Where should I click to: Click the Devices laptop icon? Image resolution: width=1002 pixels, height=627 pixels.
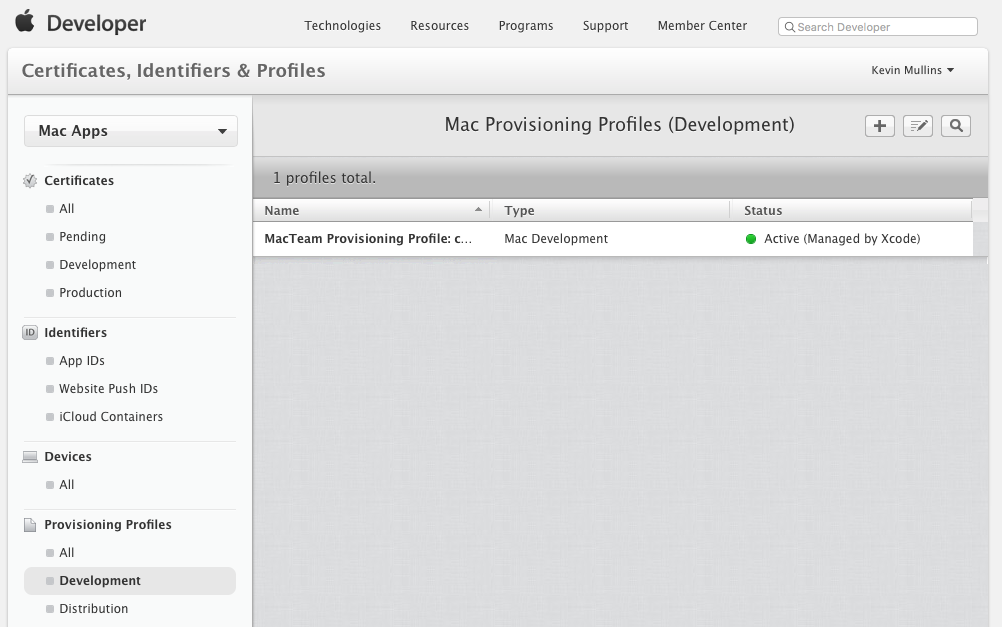pyautogui.click(x=30, y=457)
